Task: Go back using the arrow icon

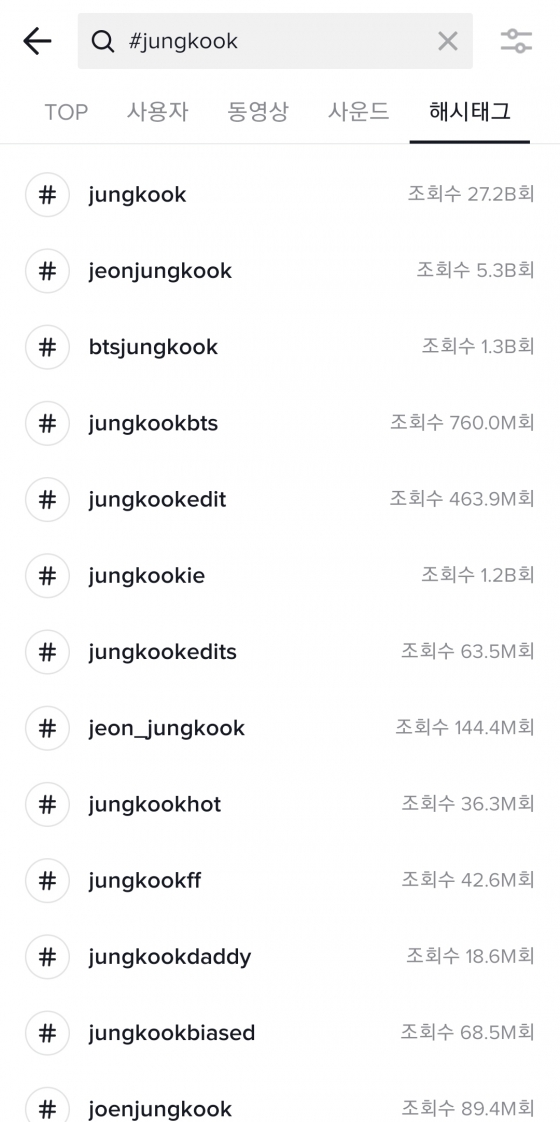Action: point(37,42)
